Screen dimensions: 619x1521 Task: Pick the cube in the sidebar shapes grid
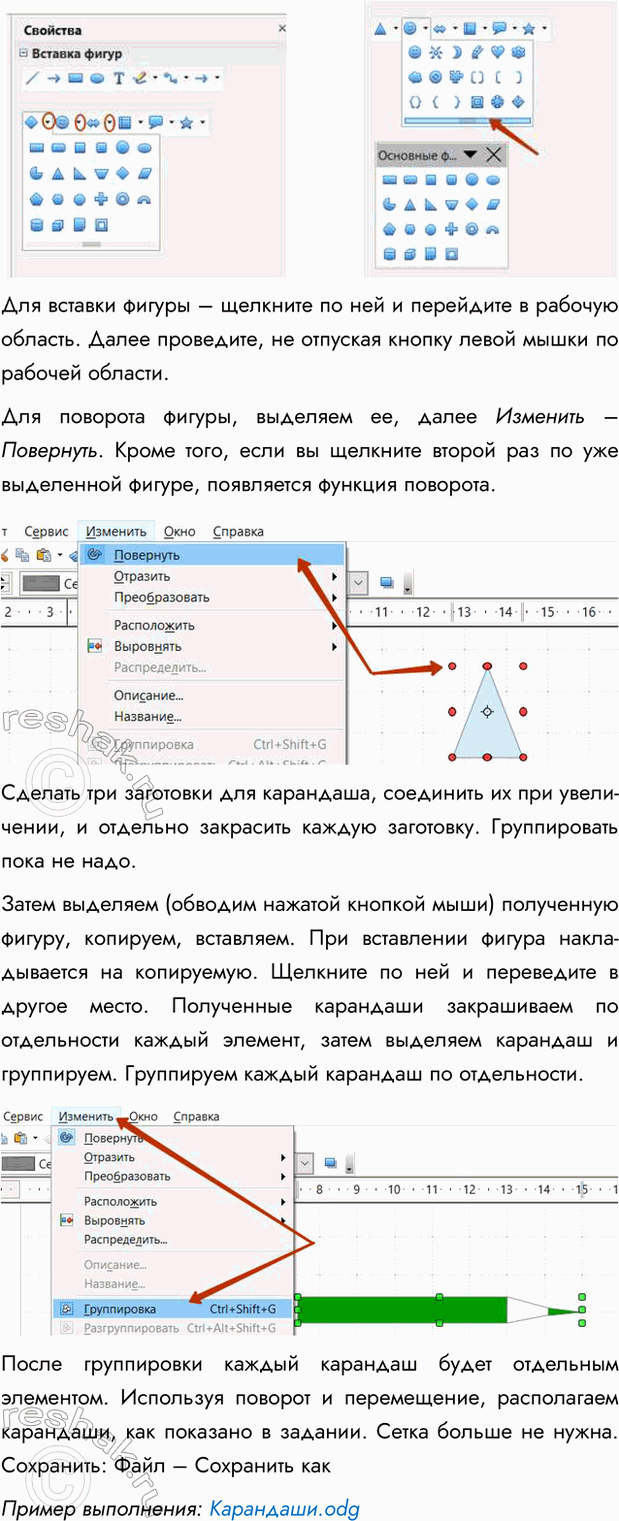point(57,224)
